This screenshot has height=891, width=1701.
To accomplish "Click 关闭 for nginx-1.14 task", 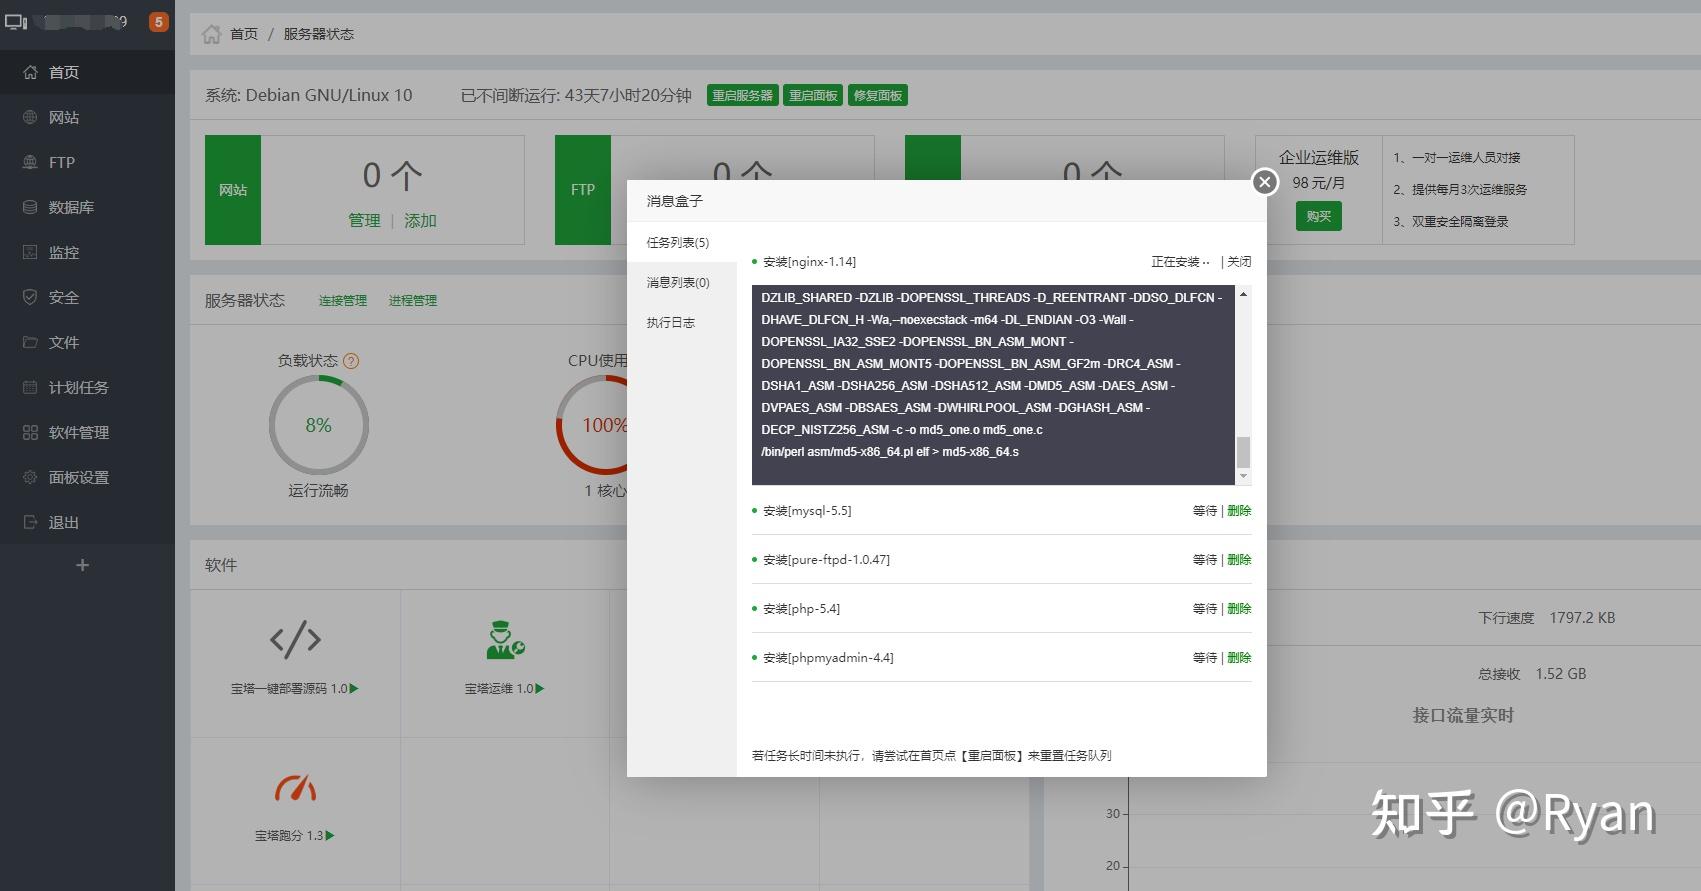I will tap(1239, 262).
